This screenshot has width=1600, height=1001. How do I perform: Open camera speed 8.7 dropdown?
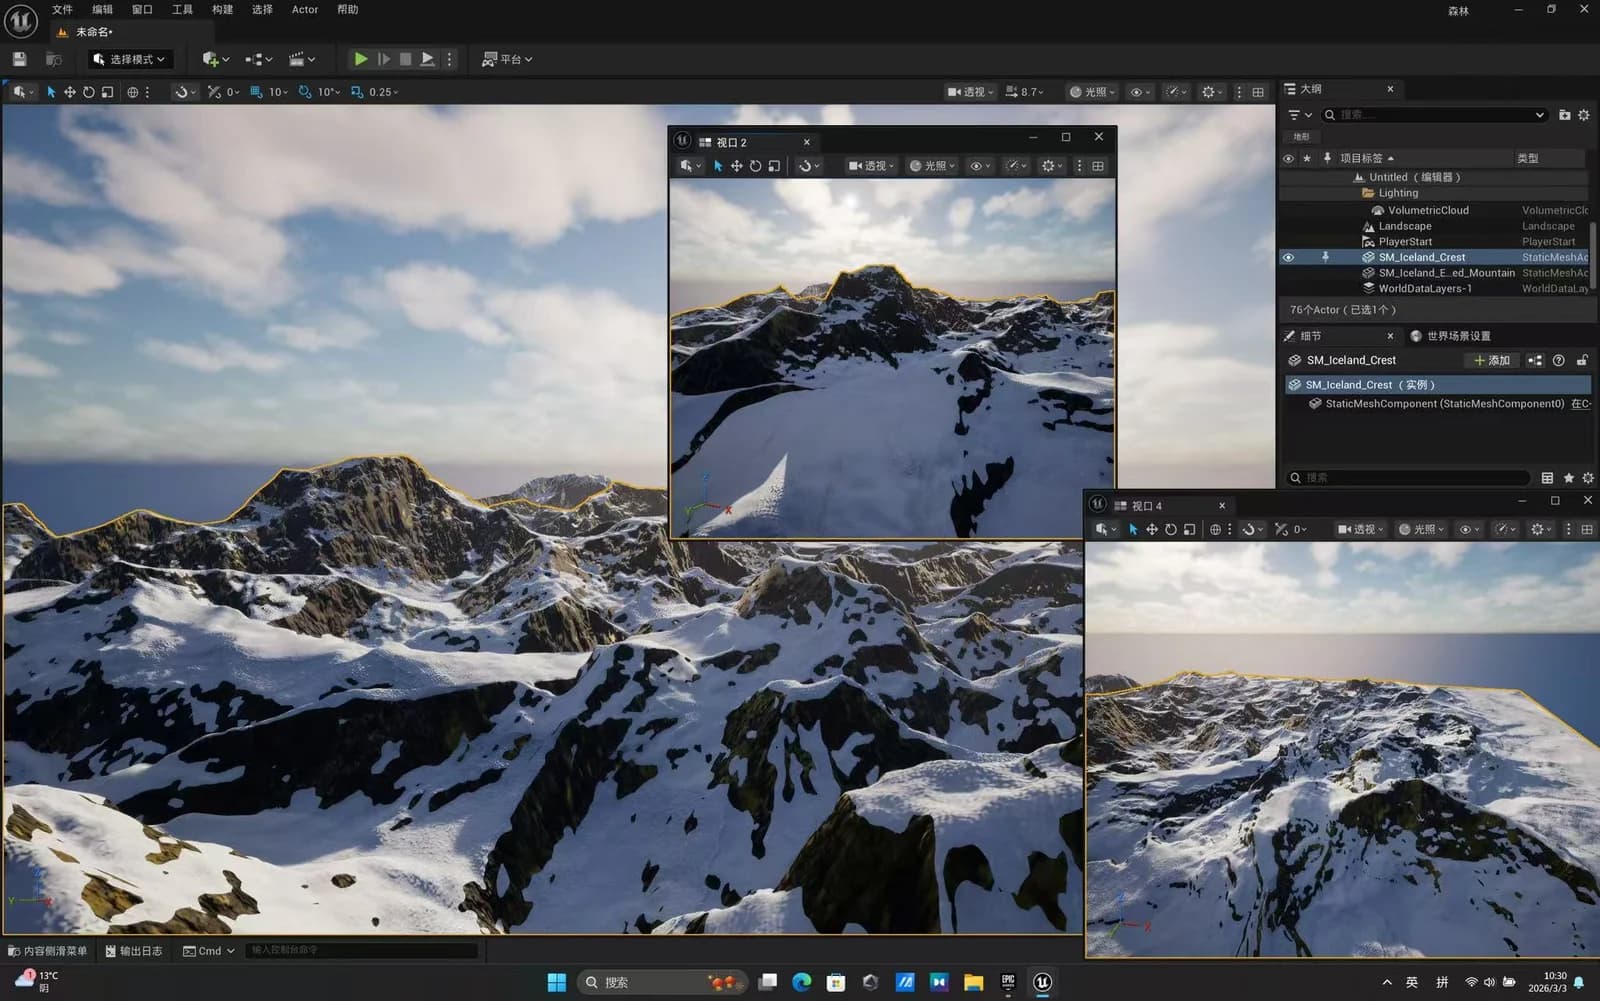click(x=1025, y=92)
